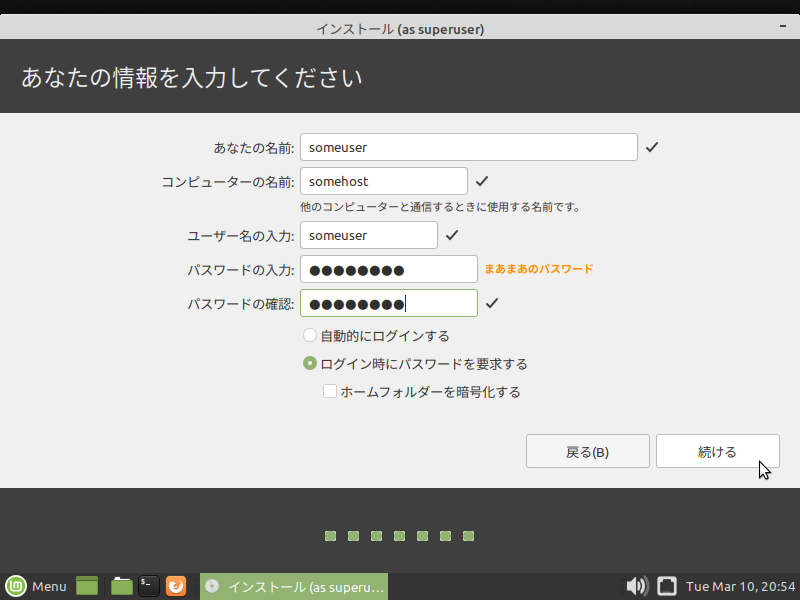The height and width of the screenshot is (600, 800).
Task: Click the Show Desktop icon in the taskbar
Action: [x=87, y=586]
